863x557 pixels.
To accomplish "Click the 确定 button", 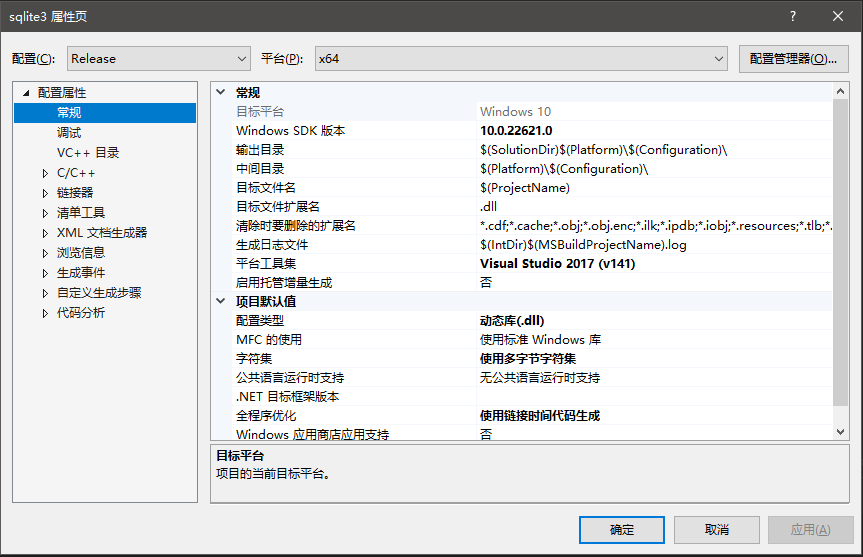I will click(x=621, y=529).
